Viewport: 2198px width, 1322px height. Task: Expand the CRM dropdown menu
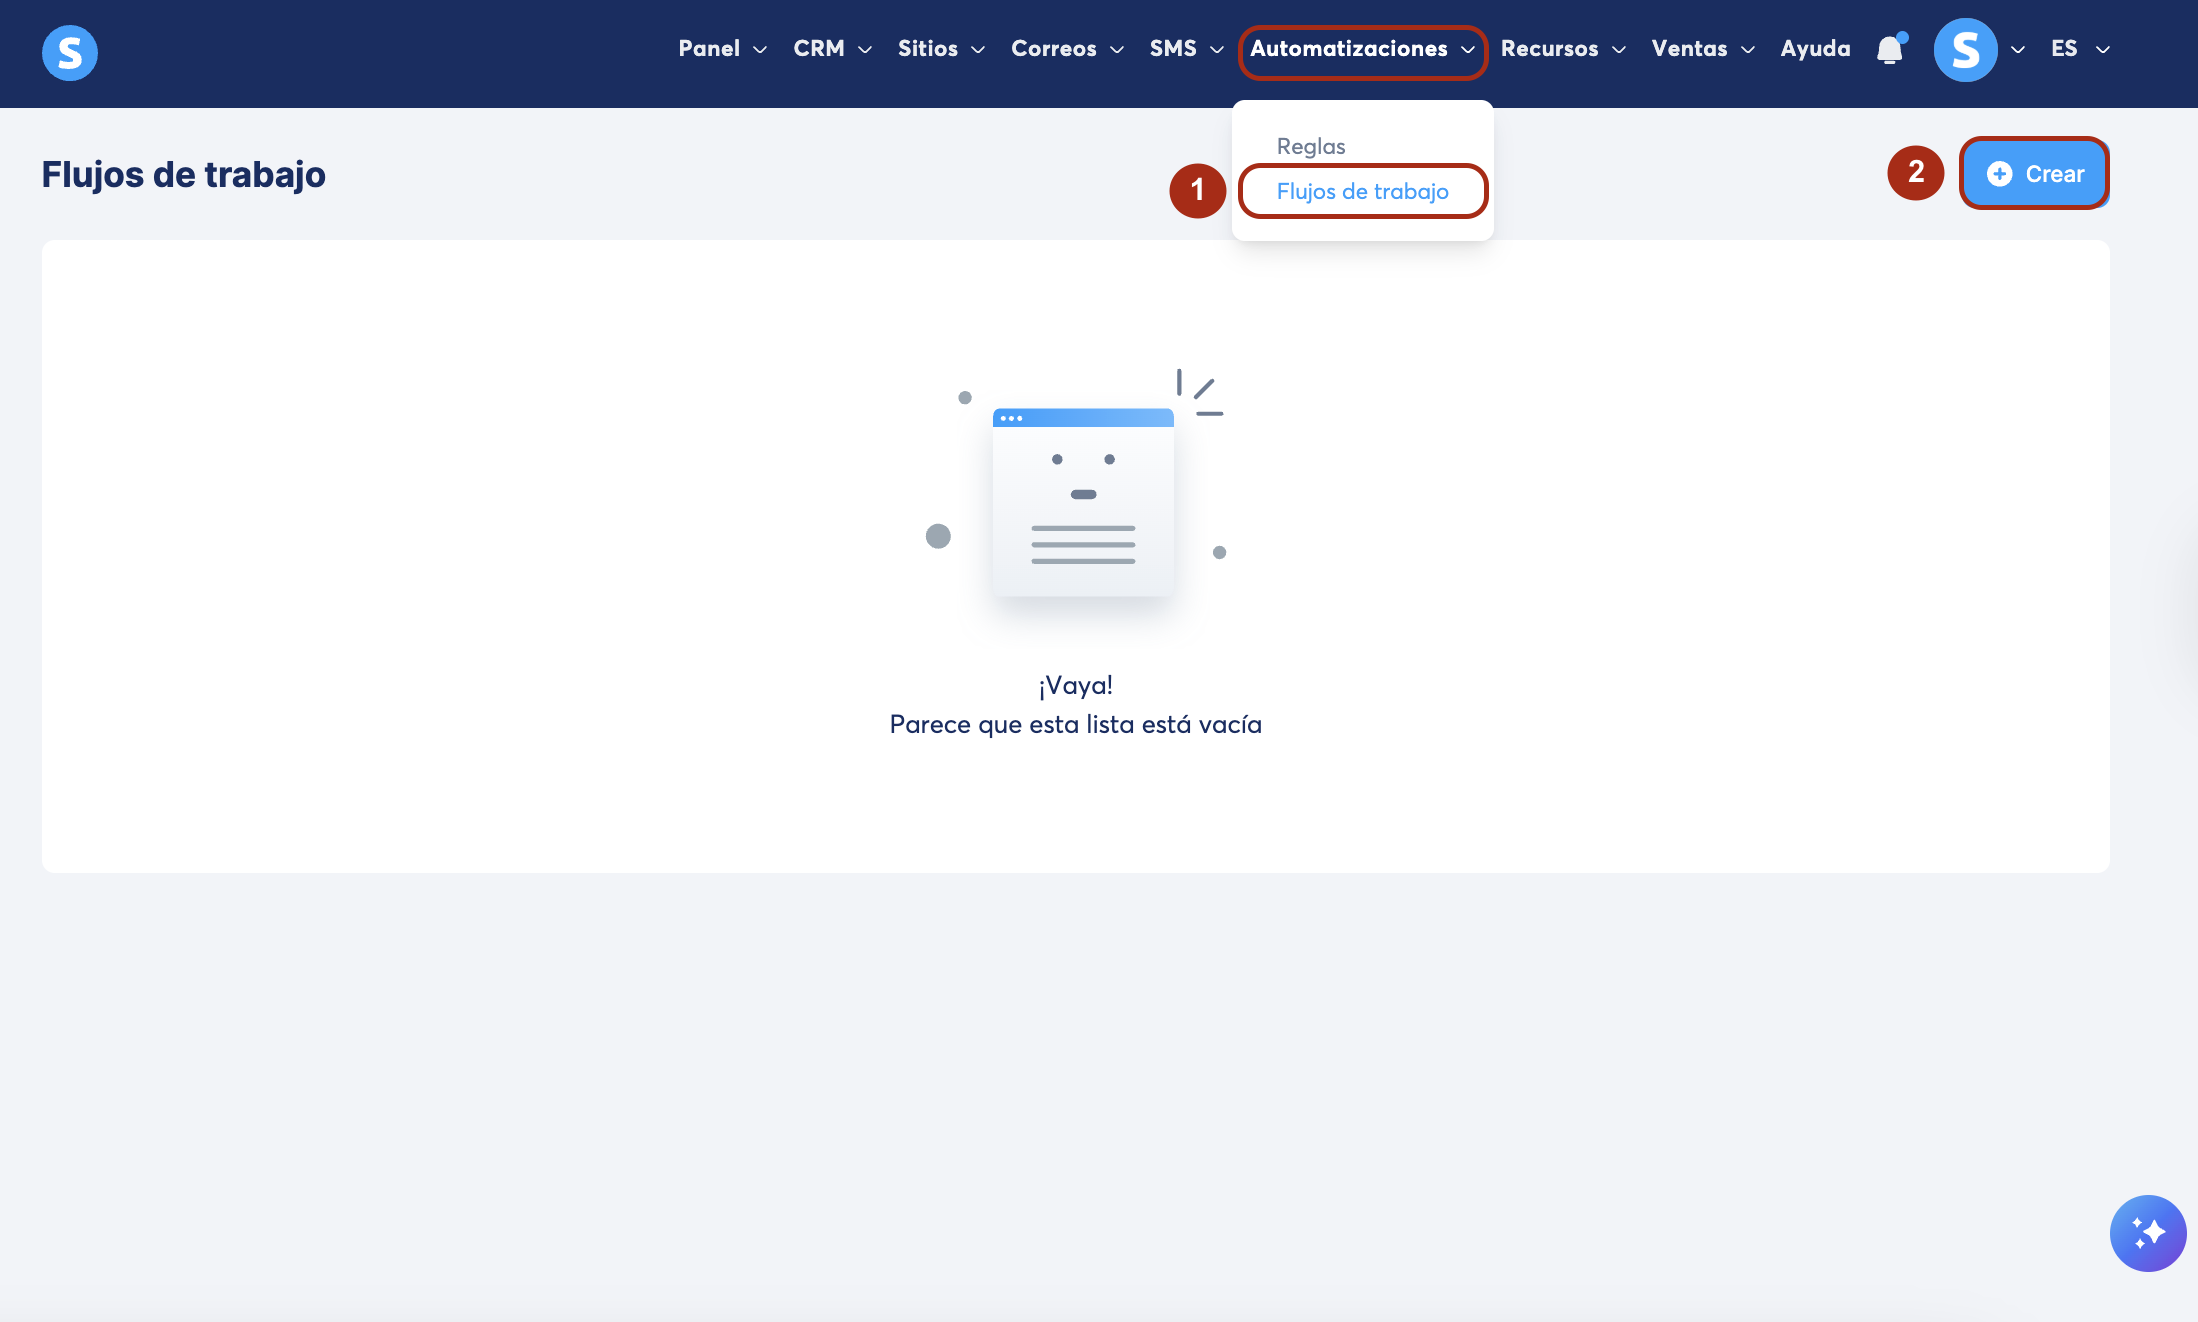click(832, 49)
